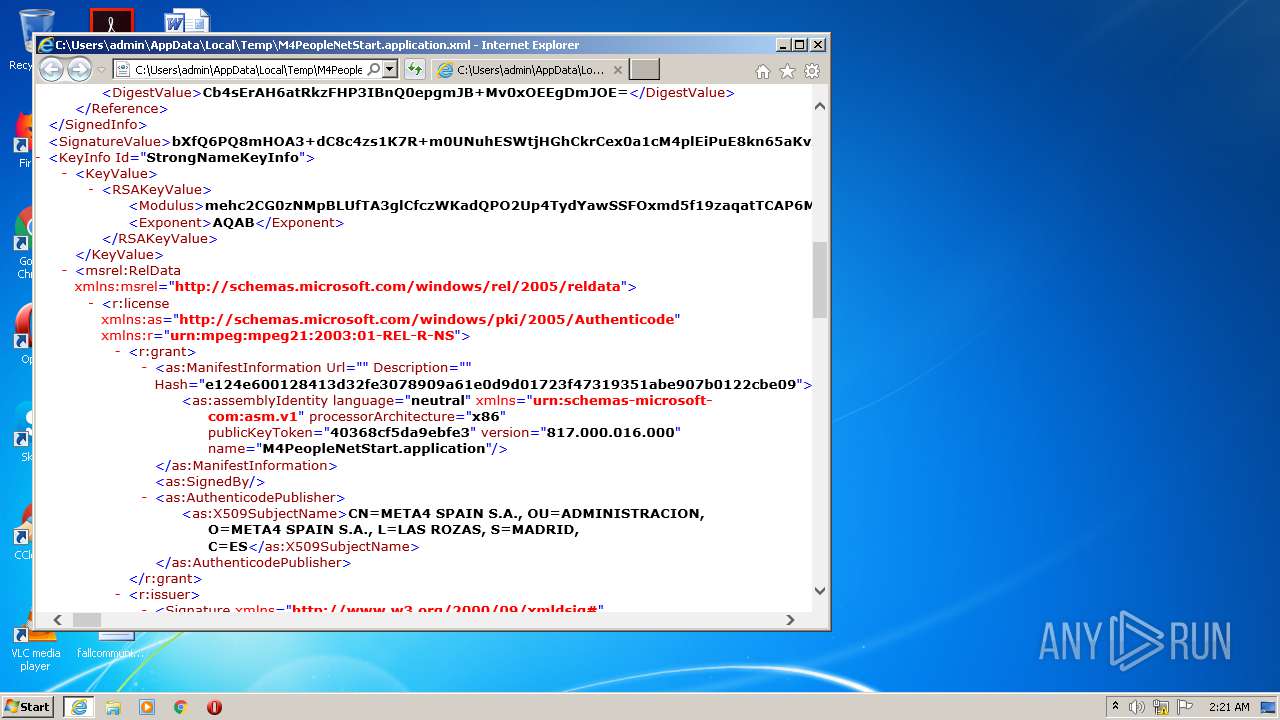Open the Favorites star icon
The width and height of the screenshot is (1280, 720).
click(787, 71)
